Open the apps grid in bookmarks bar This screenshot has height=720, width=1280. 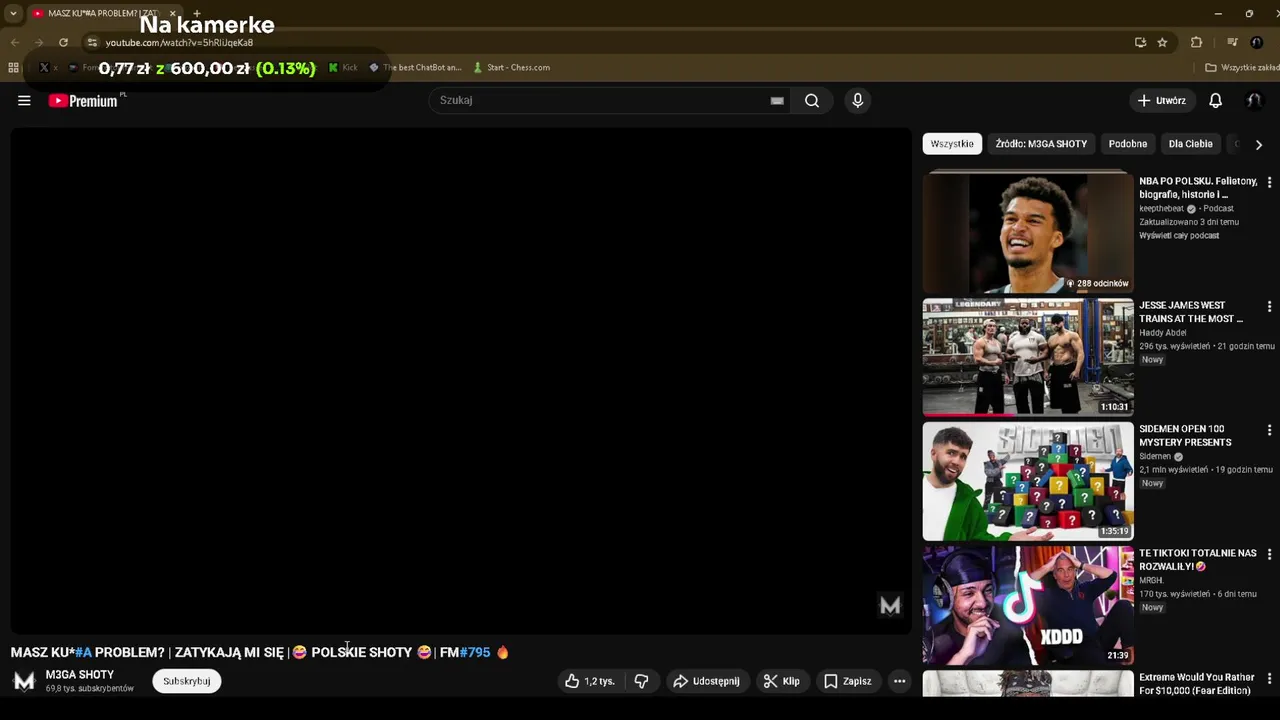(13, 67)
